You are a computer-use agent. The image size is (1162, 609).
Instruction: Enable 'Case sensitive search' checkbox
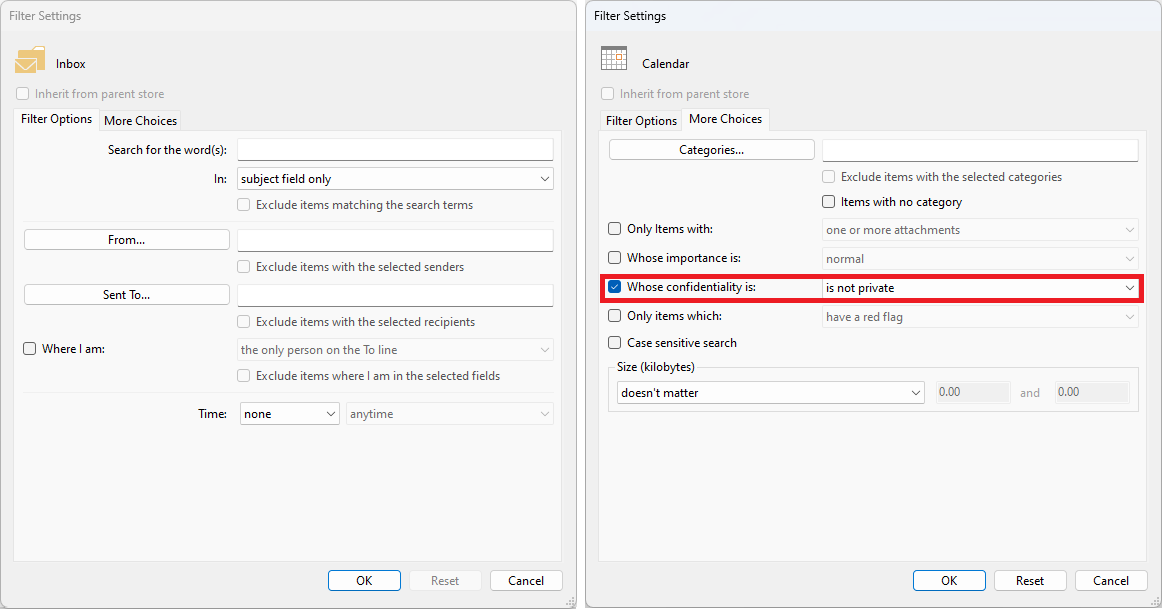pyautogui.click(x=615, y=343)
